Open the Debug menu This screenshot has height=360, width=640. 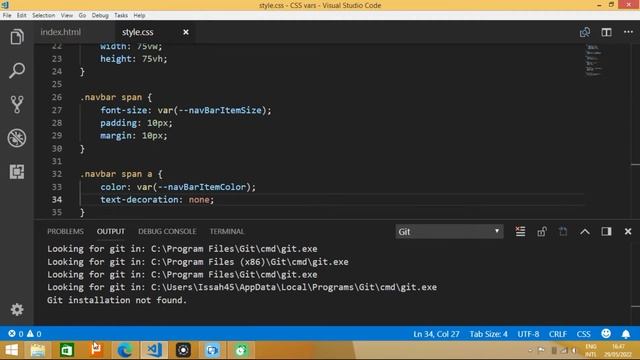100,15
